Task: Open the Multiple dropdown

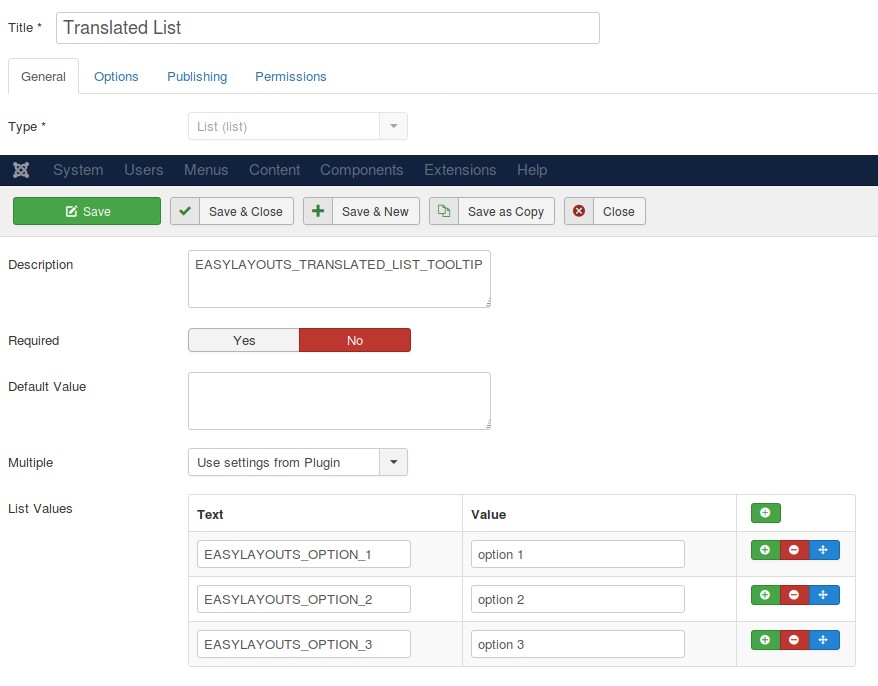Action: point(298,463)
